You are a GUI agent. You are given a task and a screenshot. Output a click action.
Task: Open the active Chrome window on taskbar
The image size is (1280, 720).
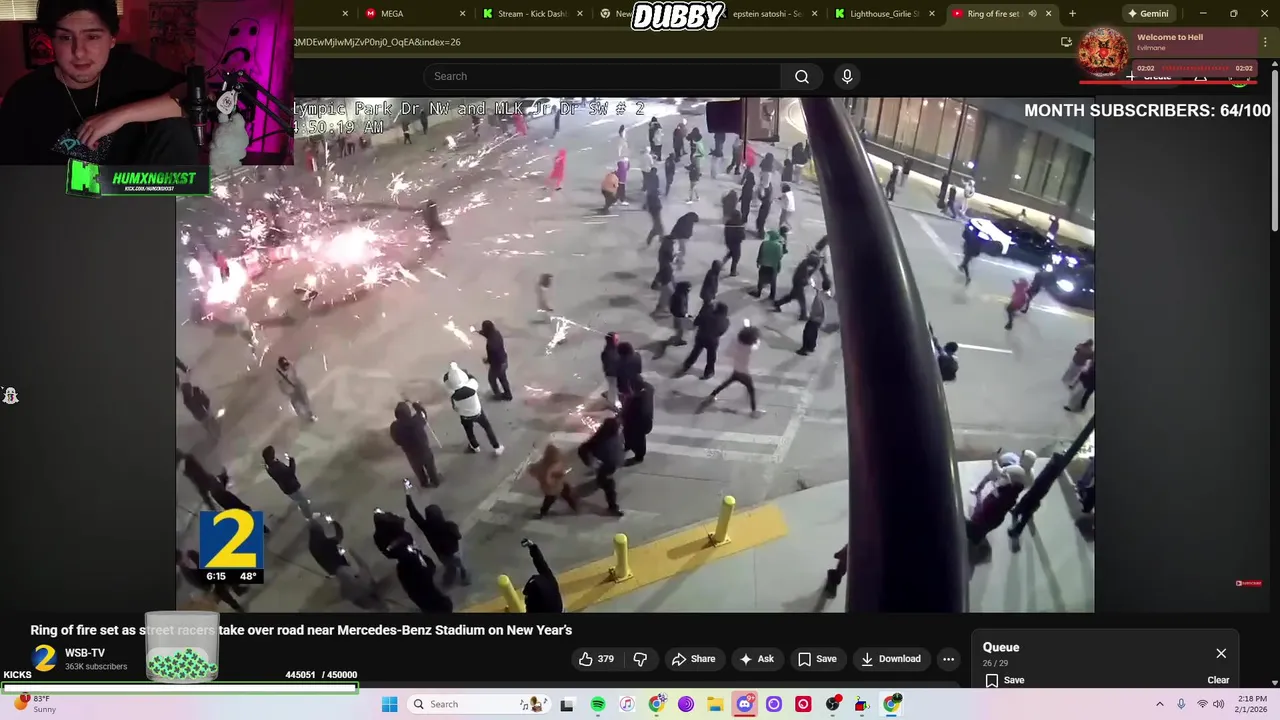(x=891, y=704)
